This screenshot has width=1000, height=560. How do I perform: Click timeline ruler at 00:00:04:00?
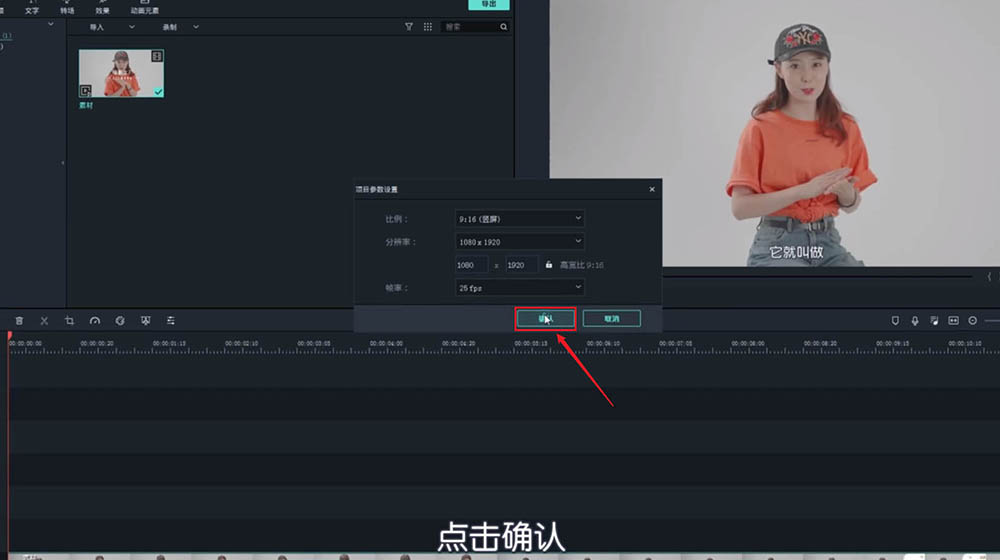coord(386,343)
